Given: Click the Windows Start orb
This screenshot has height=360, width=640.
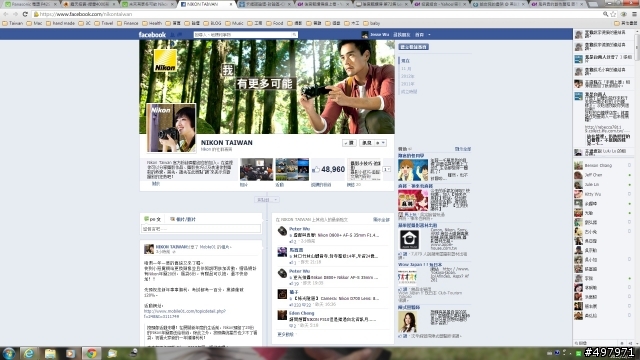Looking at the screenshot, I should tap(9, 353).
